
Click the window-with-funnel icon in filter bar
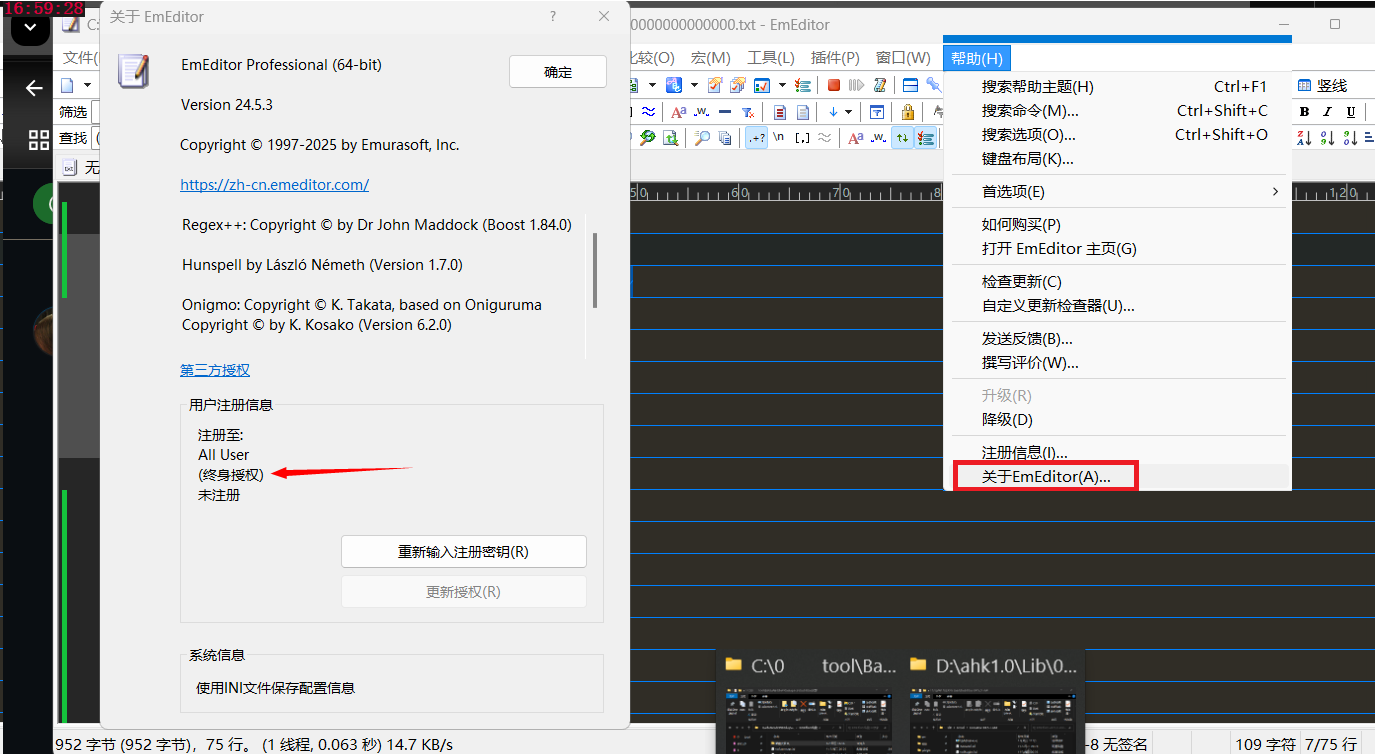tap(877, 112)
